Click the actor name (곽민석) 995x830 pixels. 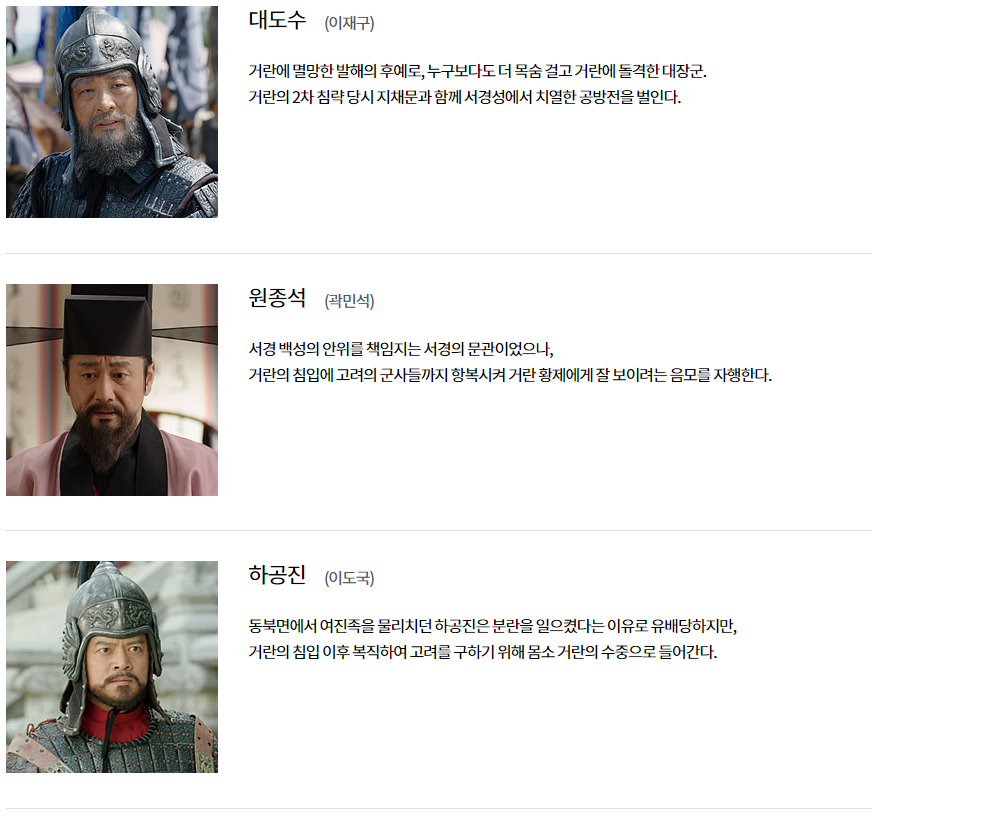coord(349,301)
